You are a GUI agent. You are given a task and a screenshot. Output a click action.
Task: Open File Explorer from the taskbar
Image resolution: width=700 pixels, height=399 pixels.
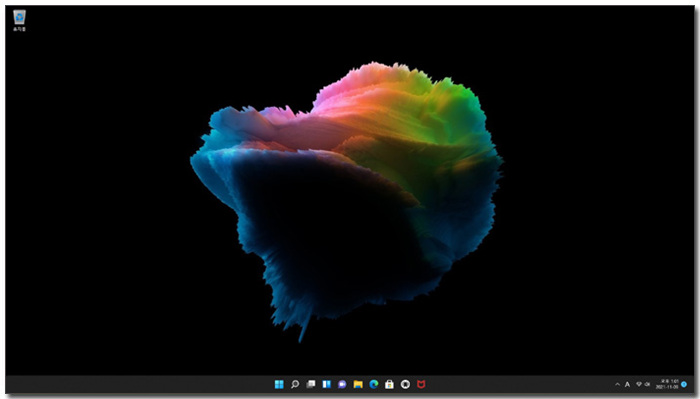click(358, 384)
